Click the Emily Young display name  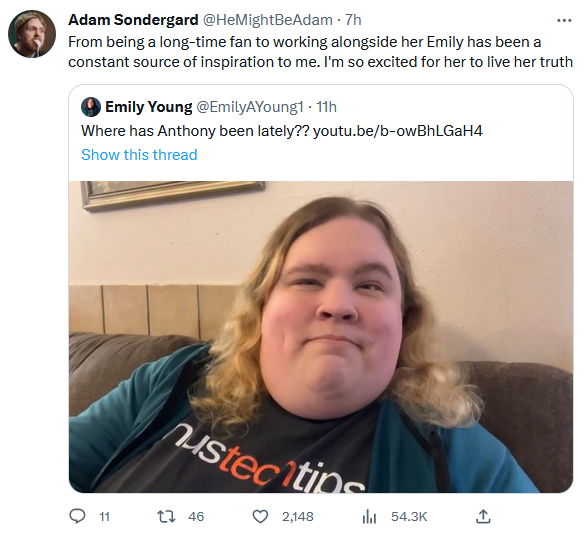pos(149,107)
